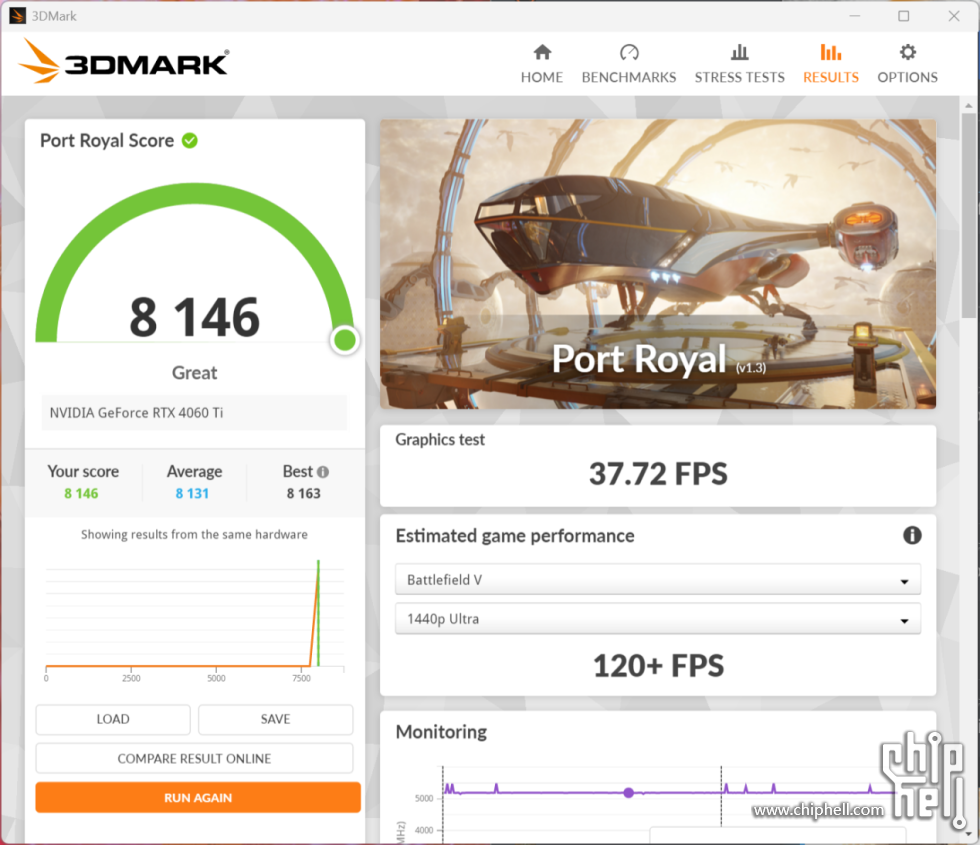Click the purple marker dot on the monitoring graph
980x845 pixels.
coord(629,792)
